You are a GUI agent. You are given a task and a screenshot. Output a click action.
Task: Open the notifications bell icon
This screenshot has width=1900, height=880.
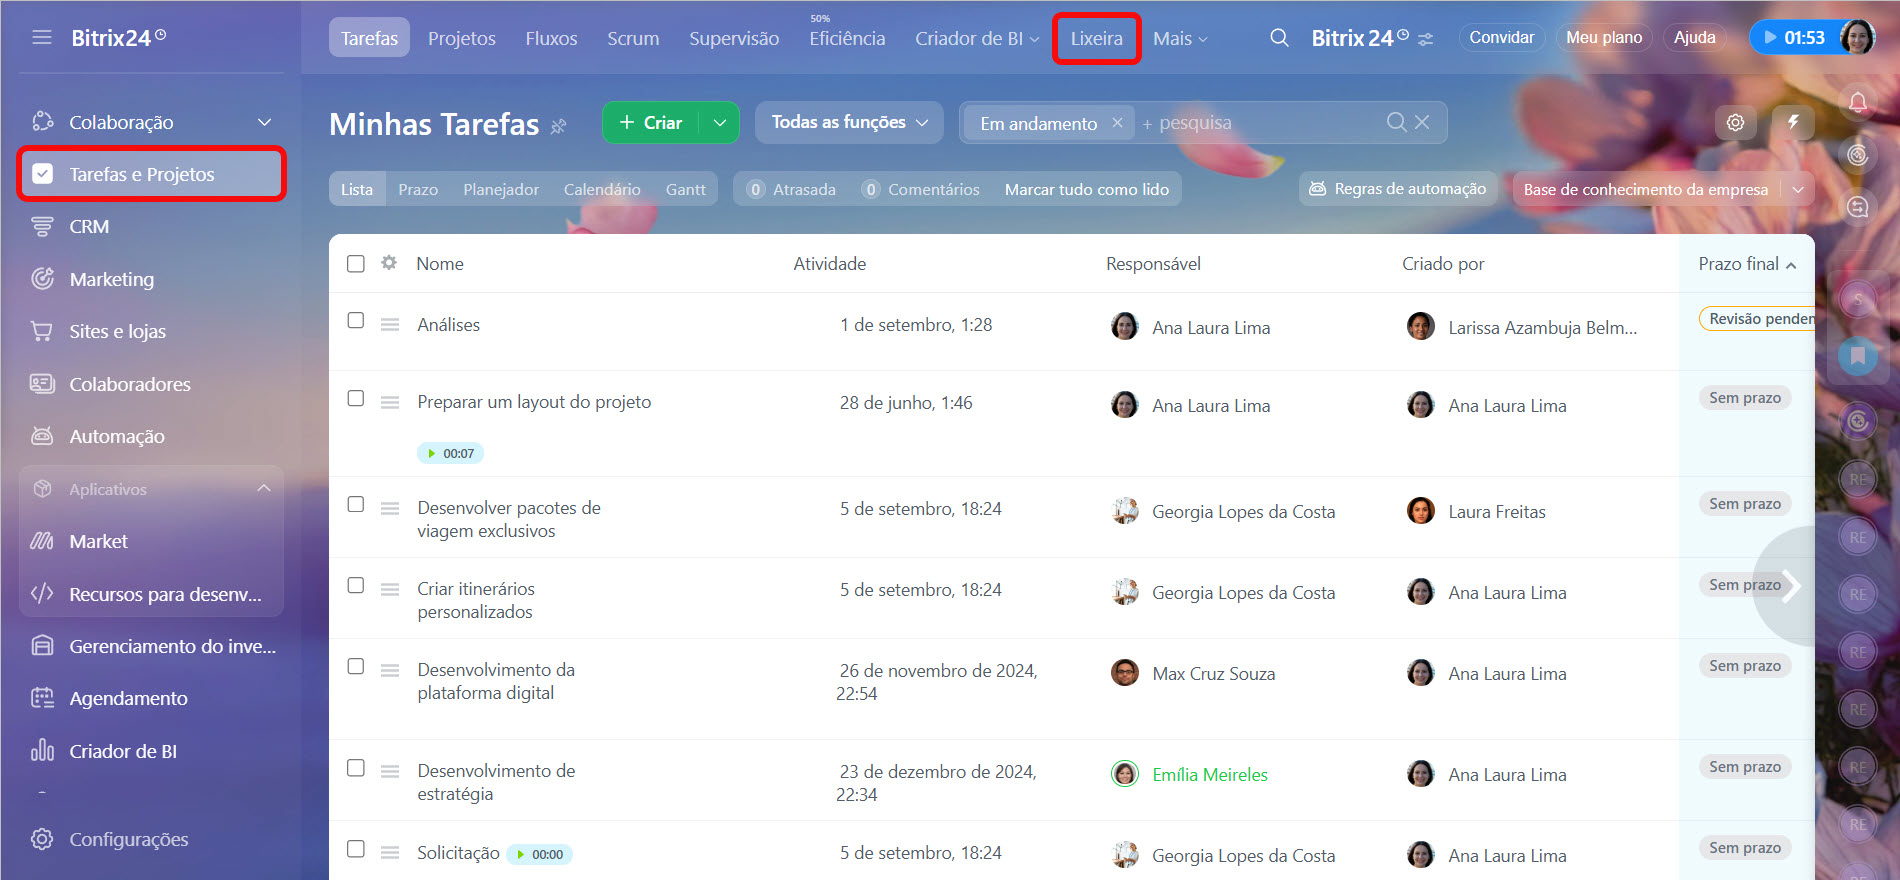click(x=1858, y=102)
